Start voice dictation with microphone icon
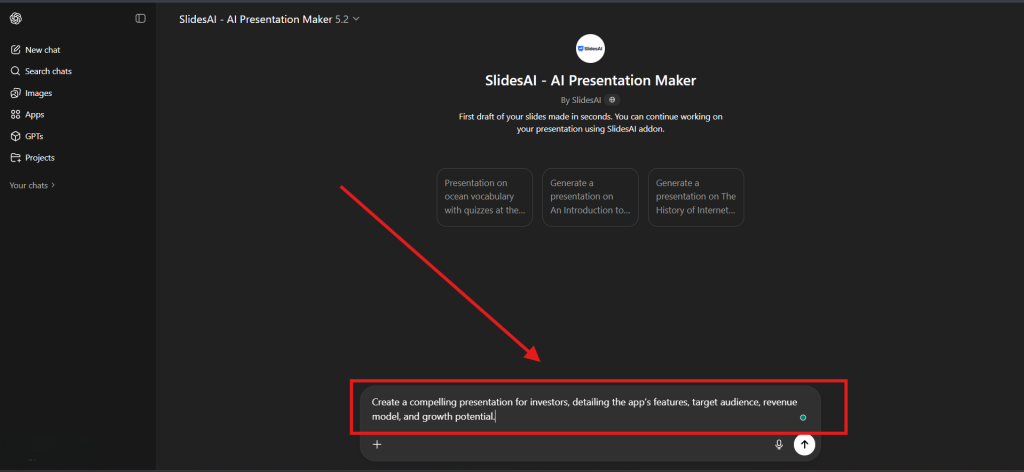The image size is (1024, 472). [778, 445]
